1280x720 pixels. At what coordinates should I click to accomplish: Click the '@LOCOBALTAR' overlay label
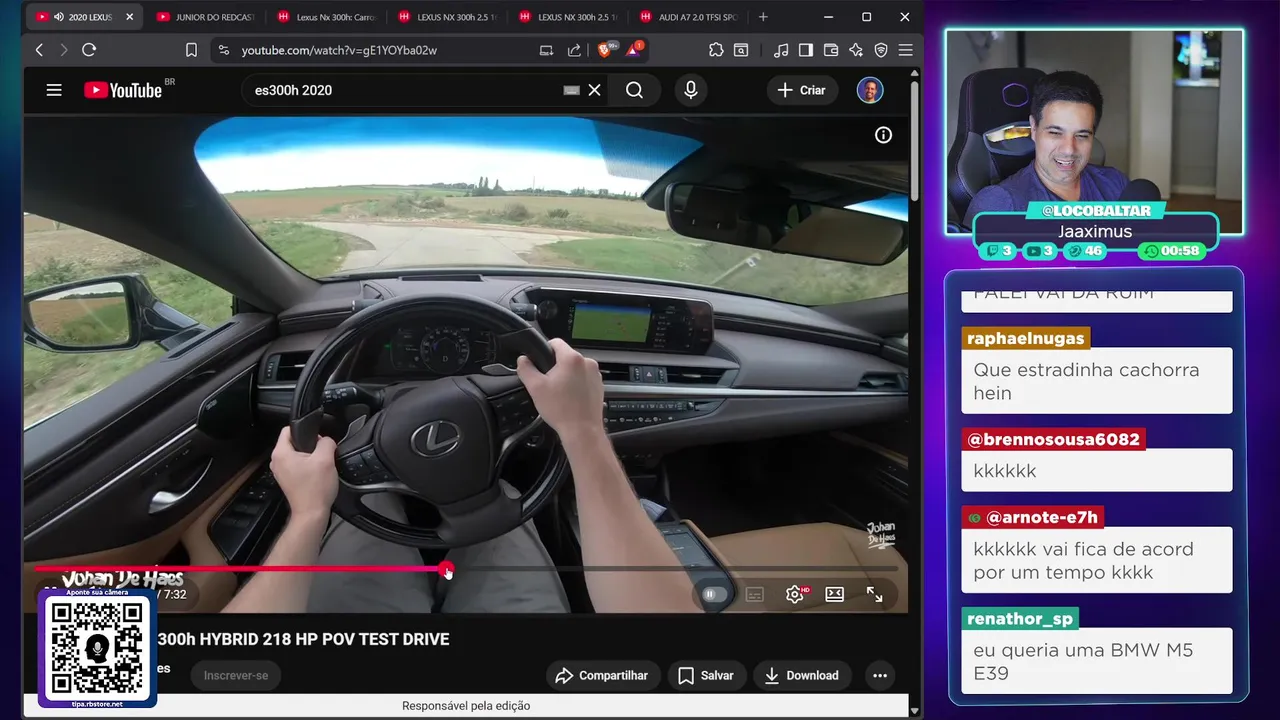coord(1096,211)
